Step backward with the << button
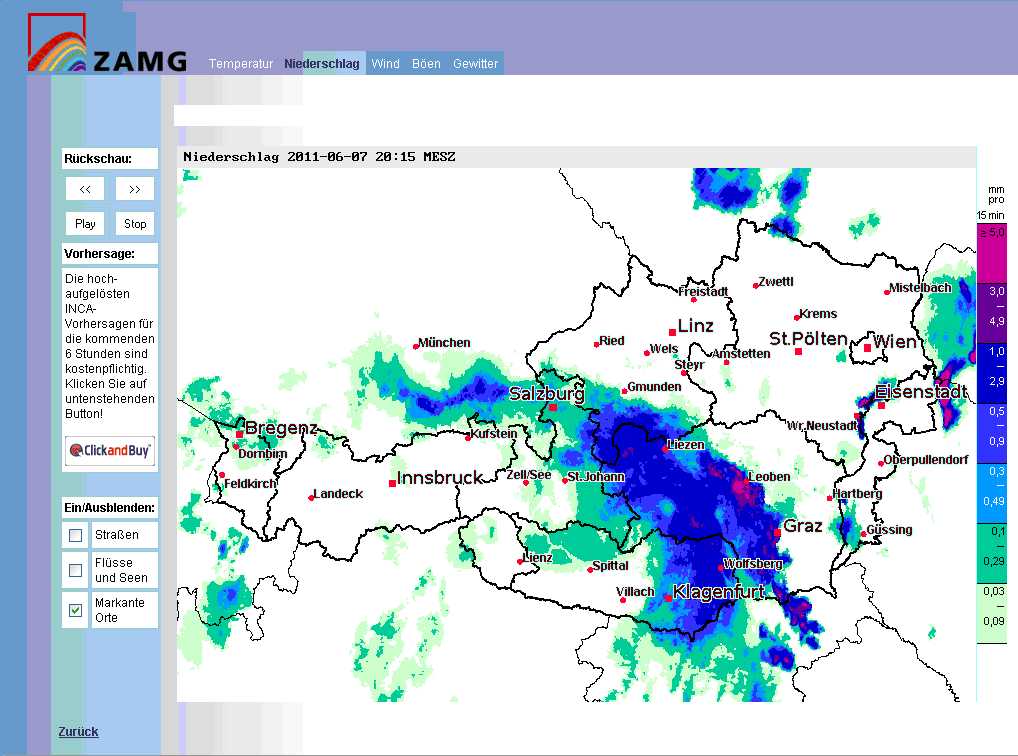The image size is (1018, 756). tap(85, 189)
